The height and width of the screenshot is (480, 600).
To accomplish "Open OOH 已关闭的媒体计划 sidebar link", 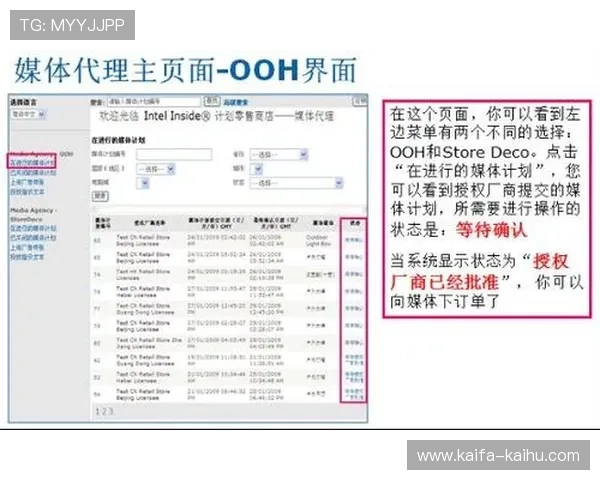I will tap(33, 173).
